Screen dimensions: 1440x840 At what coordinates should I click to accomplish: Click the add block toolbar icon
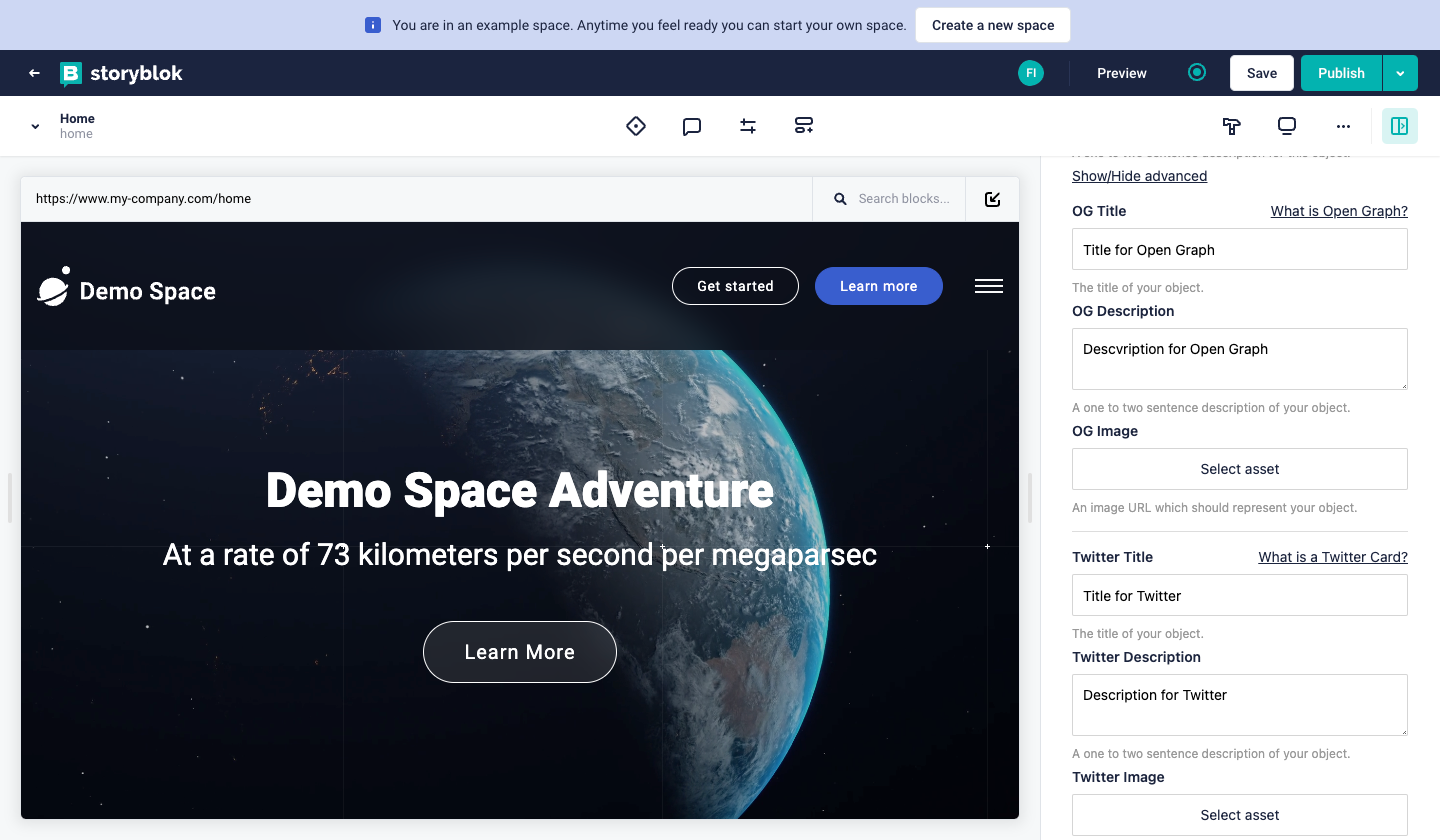[x=804, y=126]
